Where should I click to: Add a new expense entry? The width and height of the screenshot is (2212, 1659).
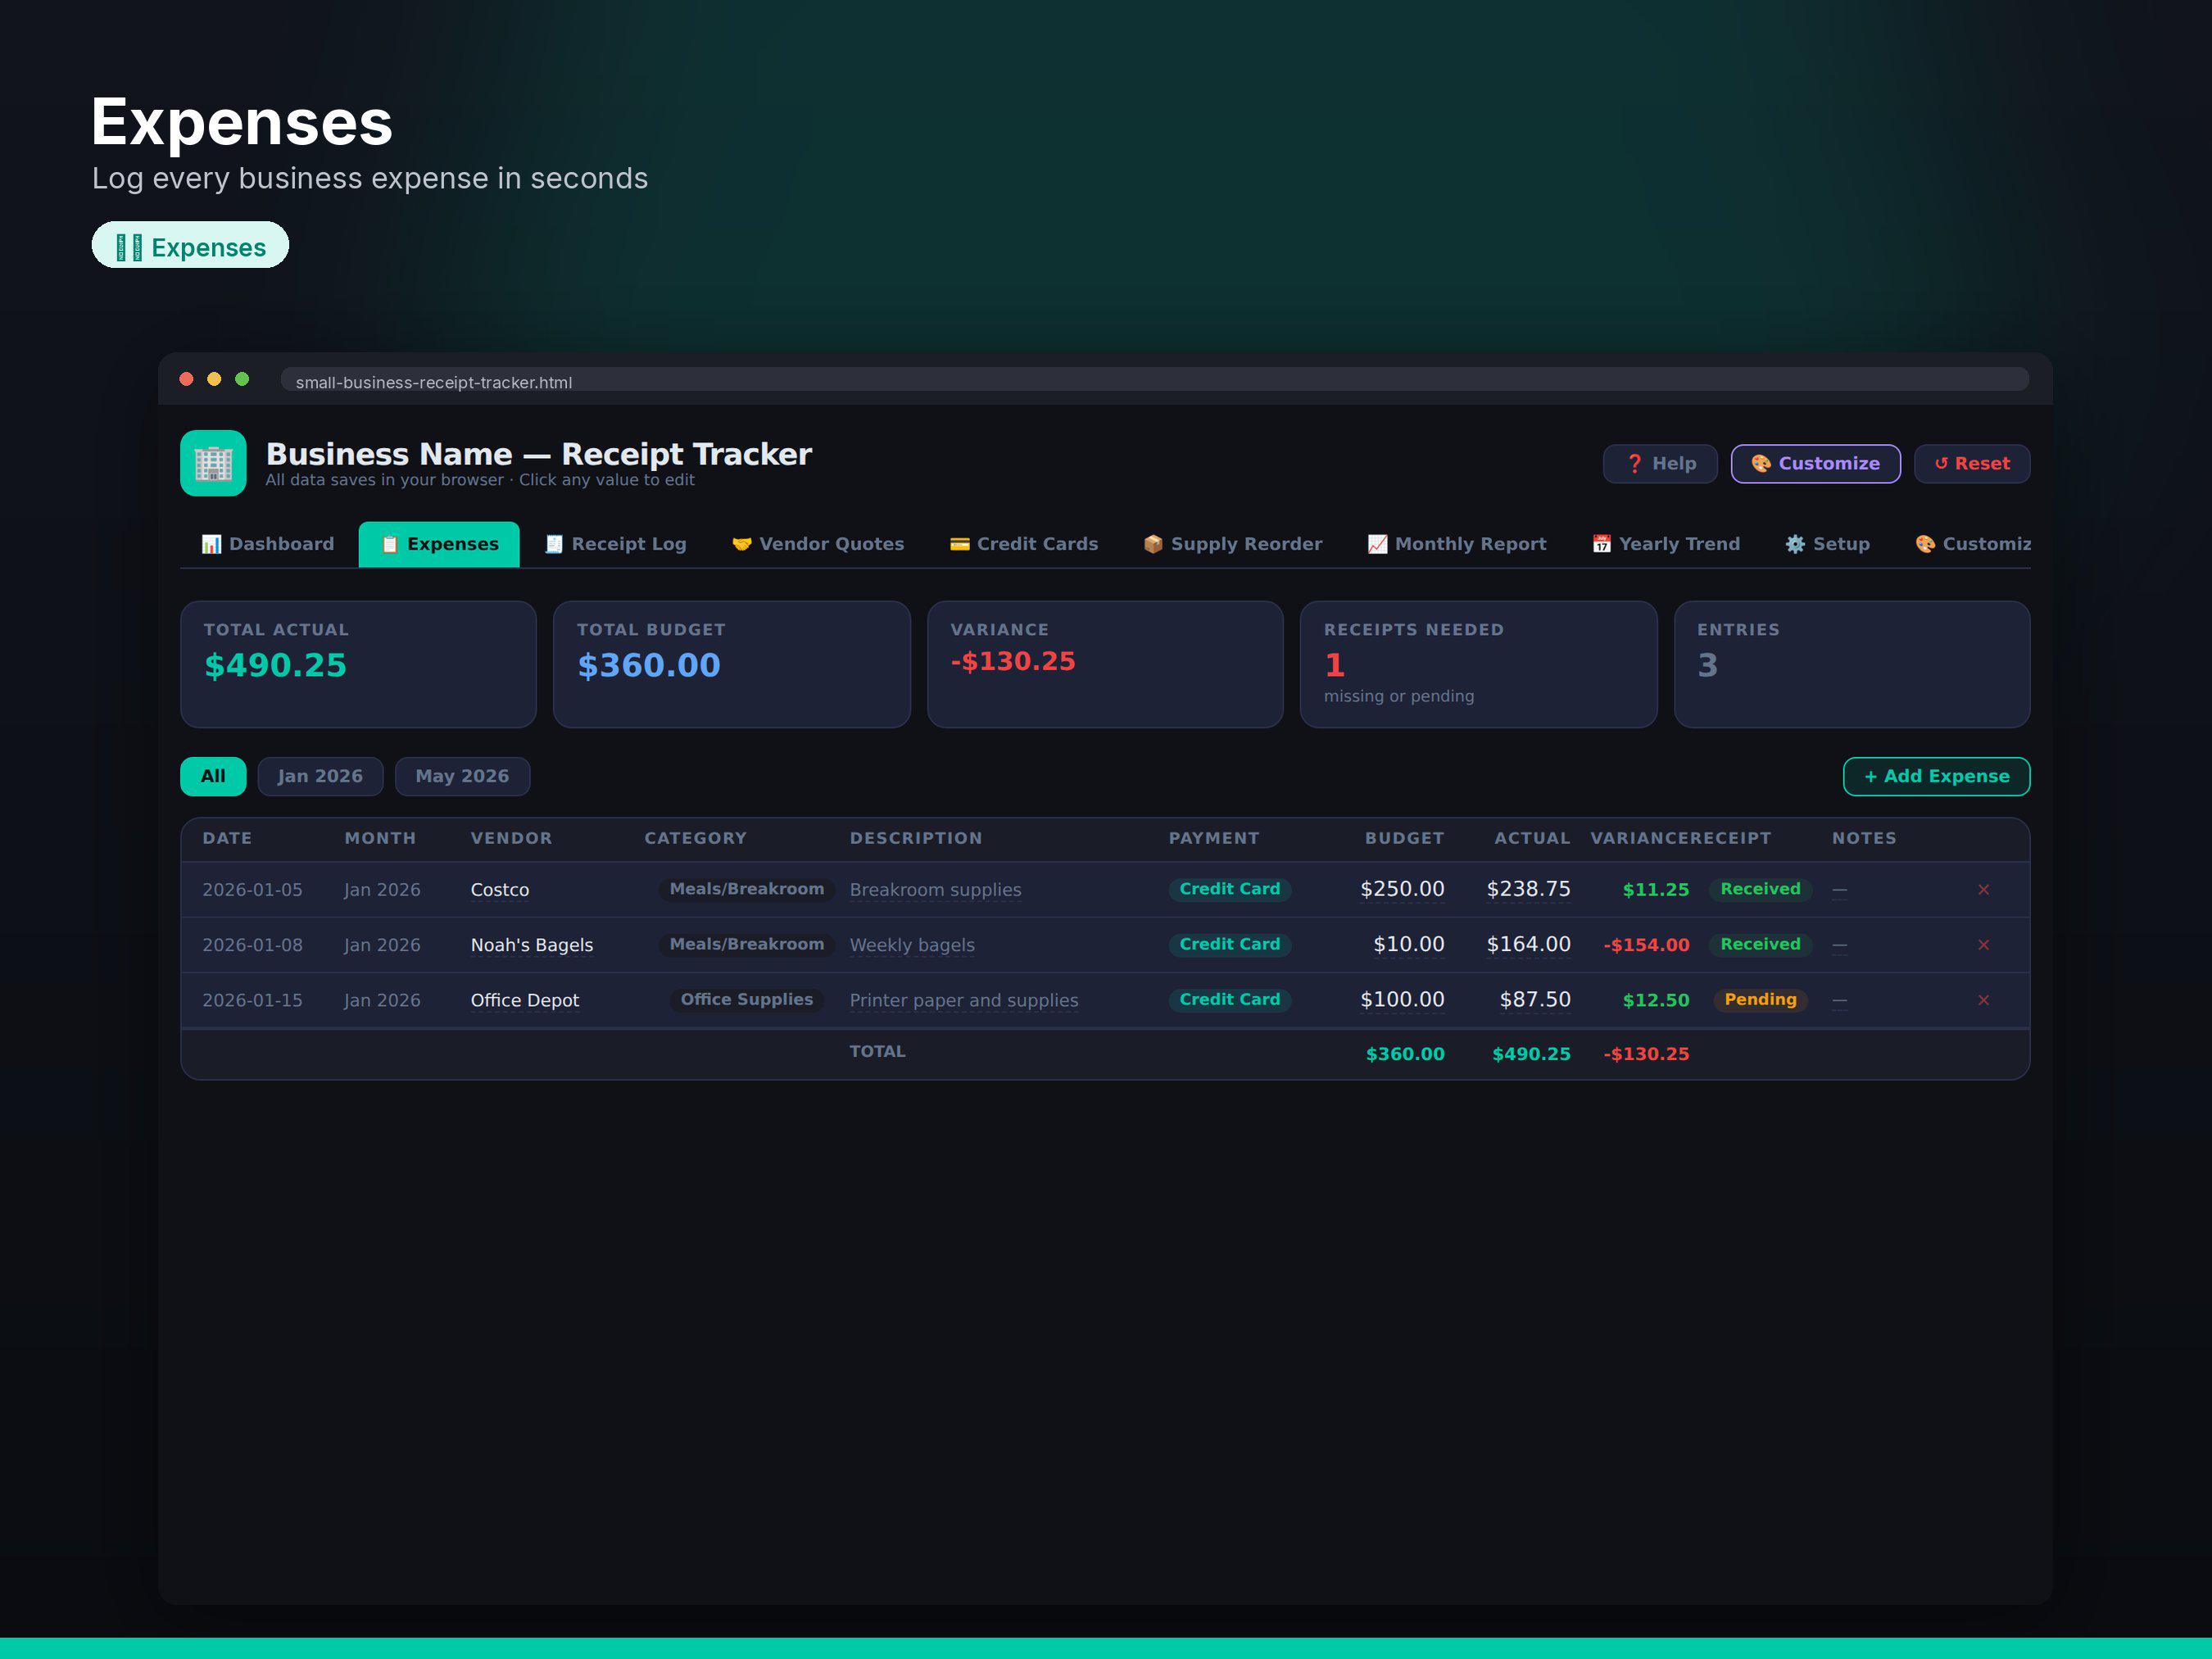pyautogui.click(x=1936, y=777)
